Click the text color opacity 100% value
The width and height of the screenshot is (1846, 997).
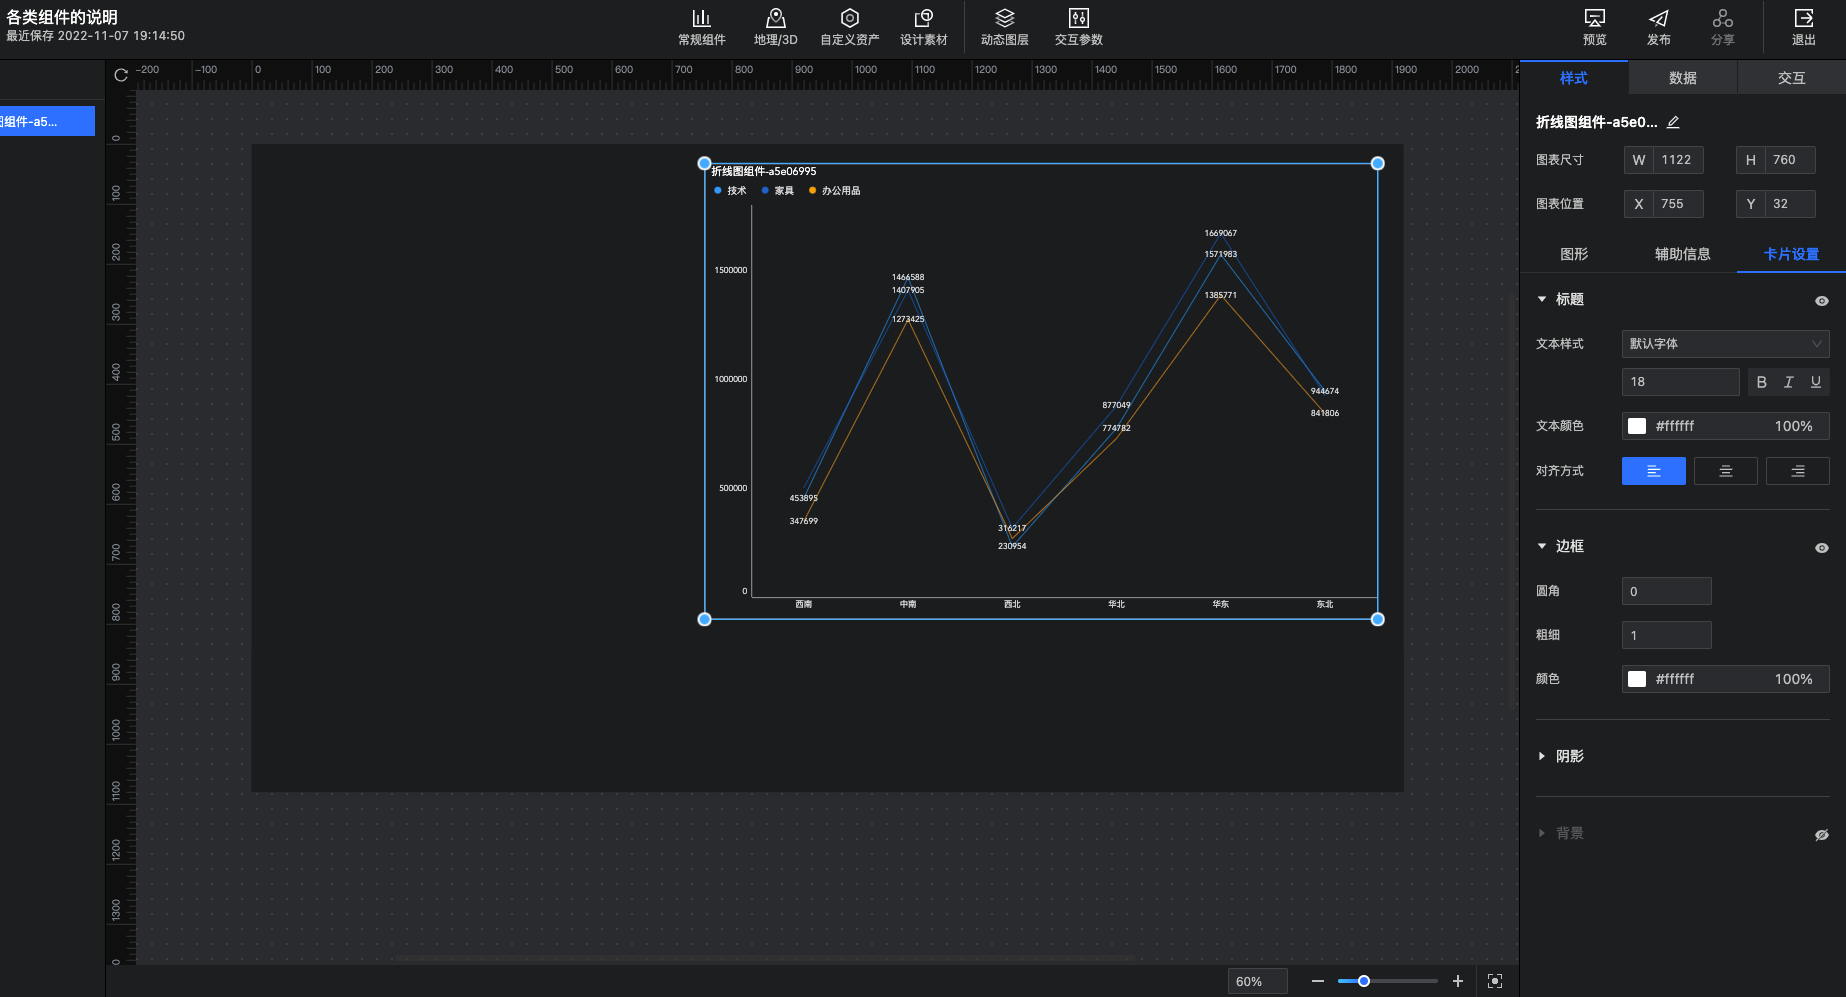tap(1793, 426)
